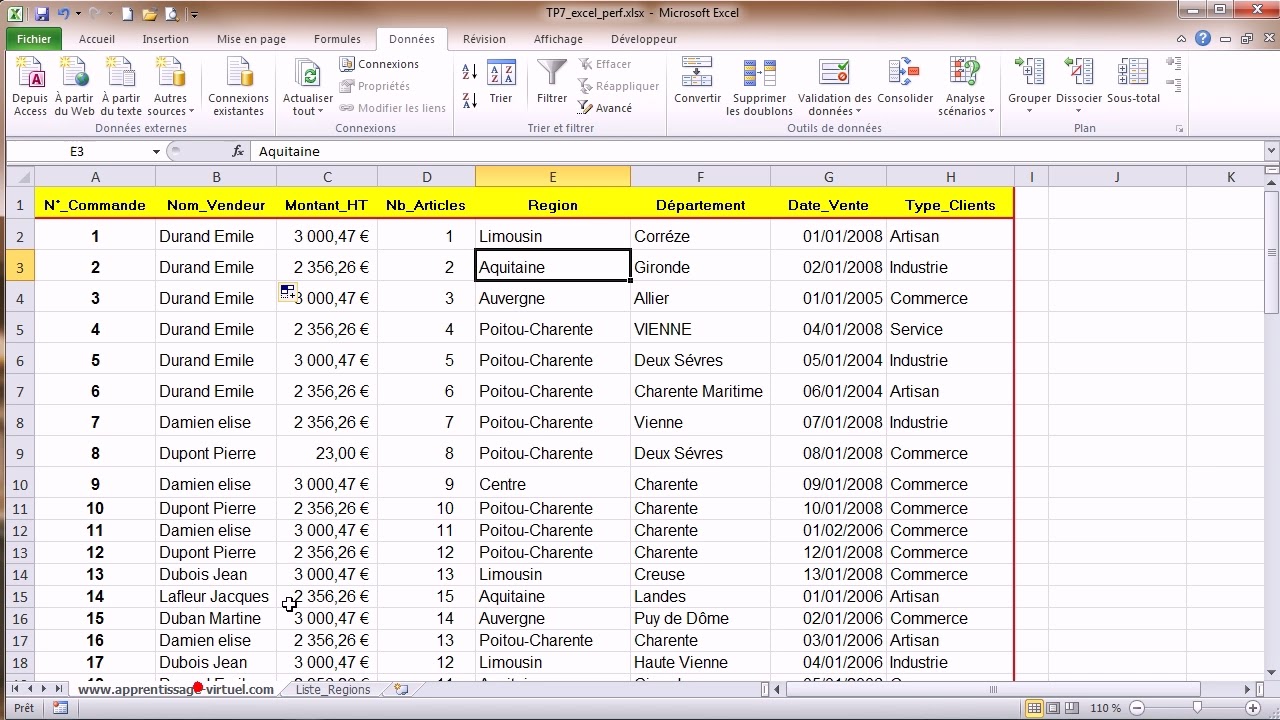Viewport: 1280px width, 720px height.
Task: Switch to Normal view in status bar
Action: click(1034, 708)
